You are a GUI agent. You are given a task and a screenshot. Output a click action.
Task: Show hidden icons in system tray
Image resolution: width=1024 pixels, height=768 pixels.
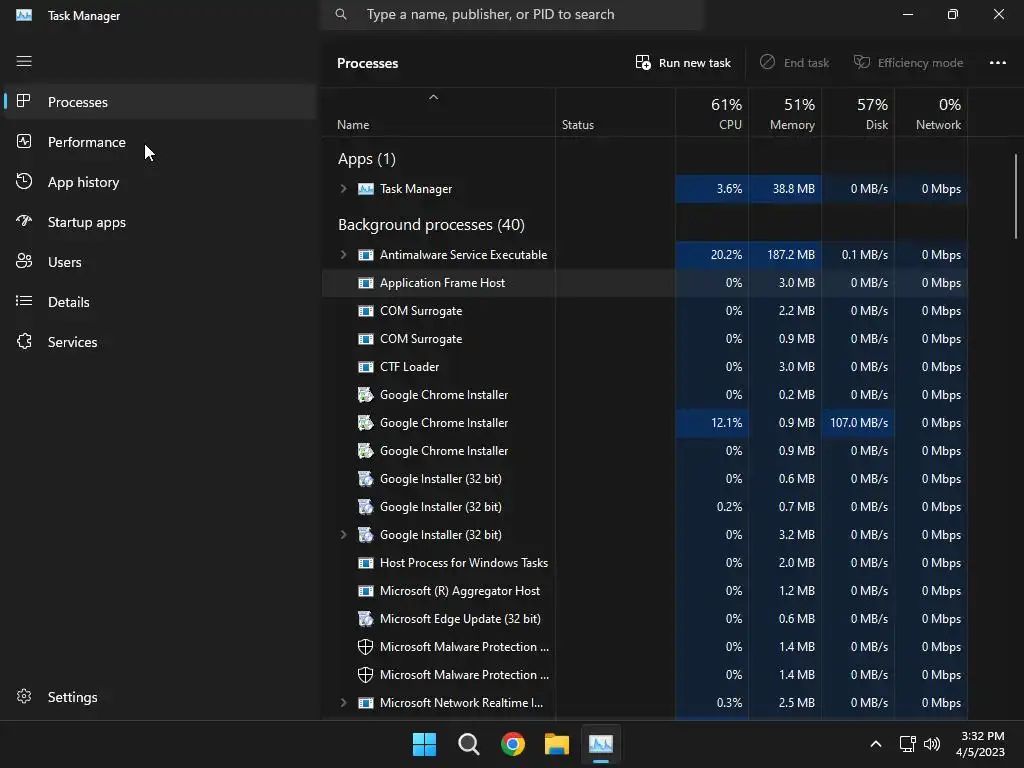point(876,744)
